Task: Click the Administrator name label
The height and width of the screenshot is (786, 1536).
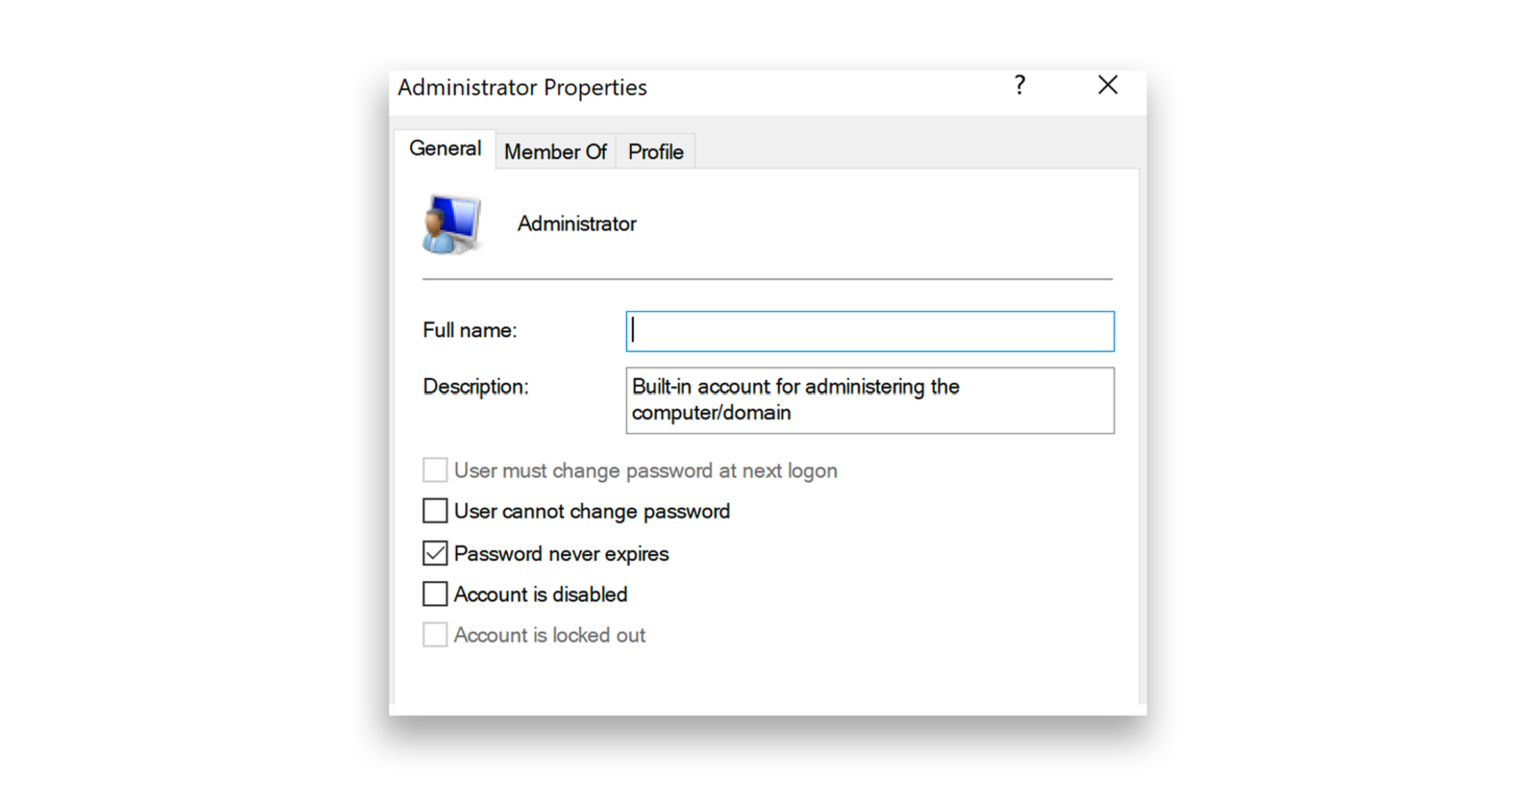Action: tap(576, 223)
